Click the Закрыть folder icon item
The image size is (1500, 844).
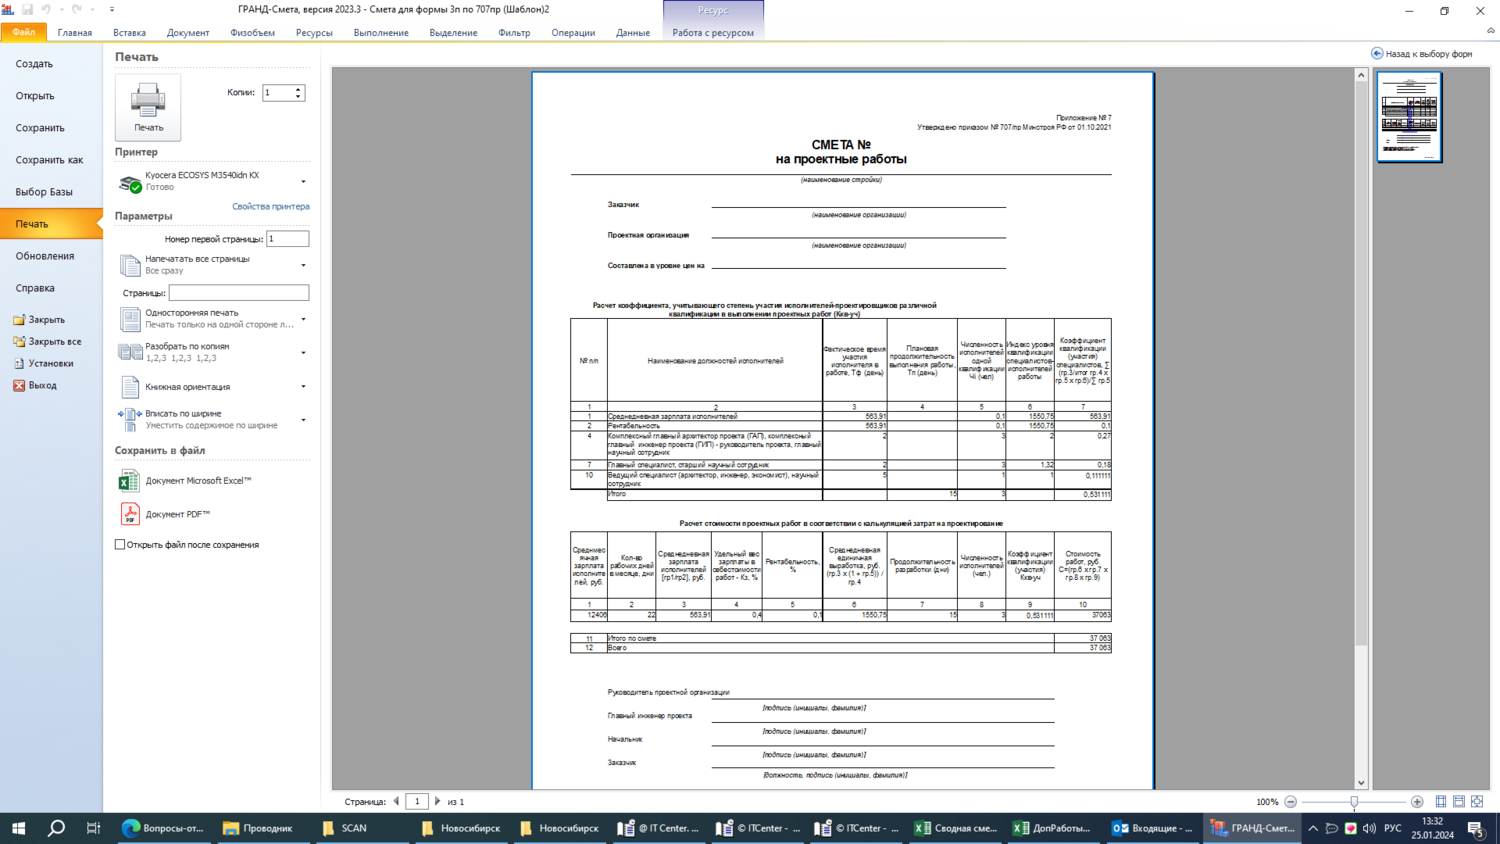tap(39, 320)
